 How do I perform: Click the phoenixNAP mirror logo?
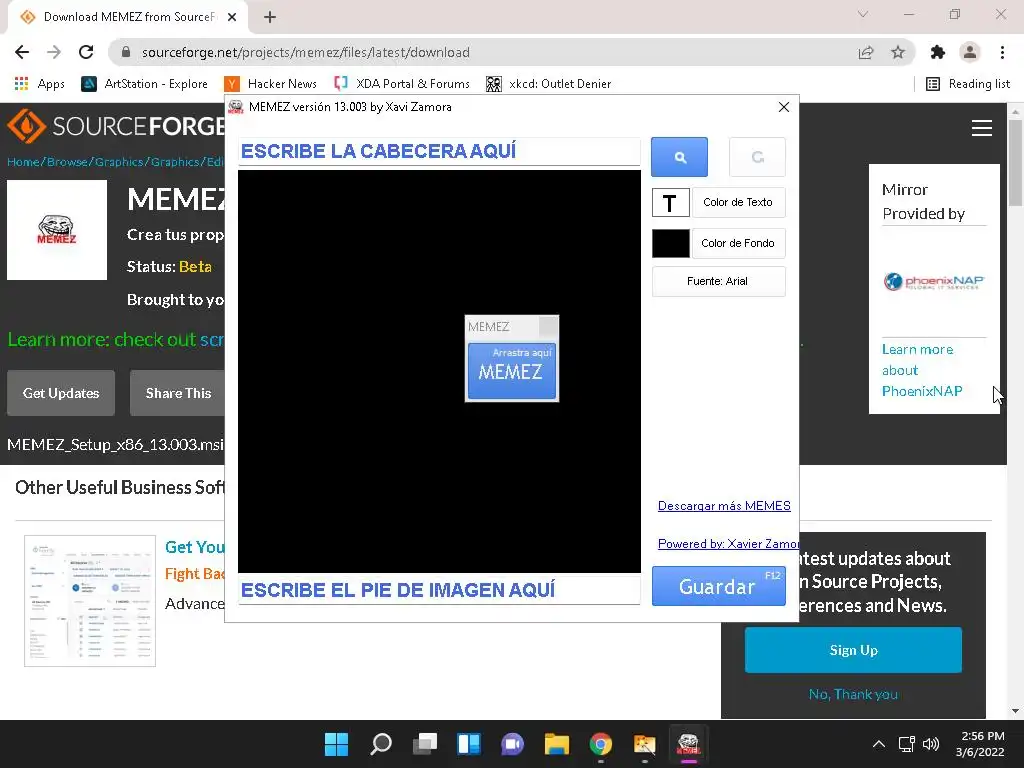(934, 281)
